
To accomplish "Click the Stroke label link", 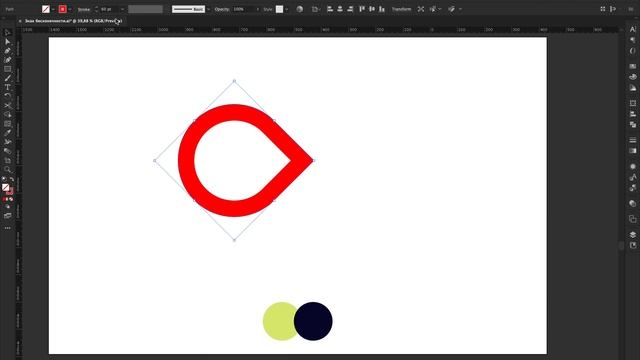I will [84, 9].
